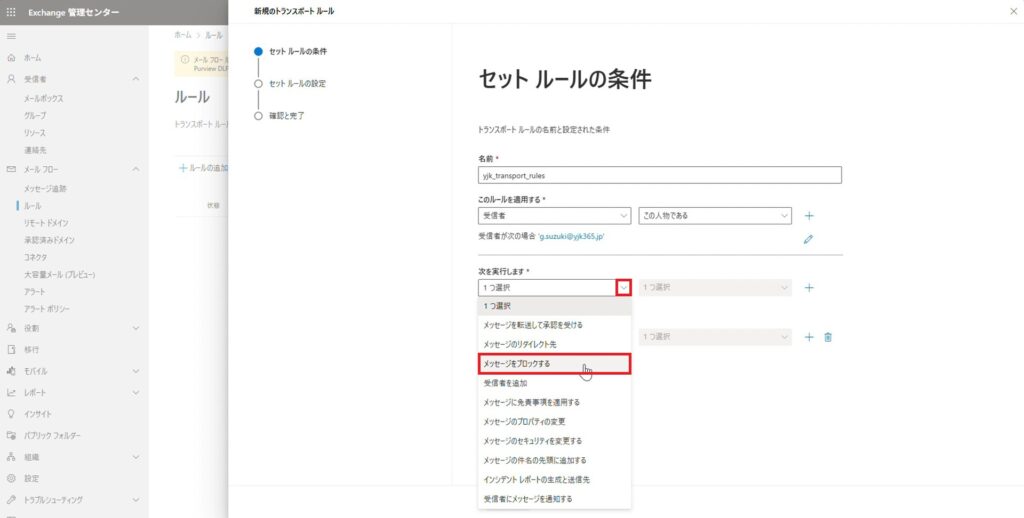Open アラート ポリシー in sidebar
The image size is (1024, 518).
46,308
